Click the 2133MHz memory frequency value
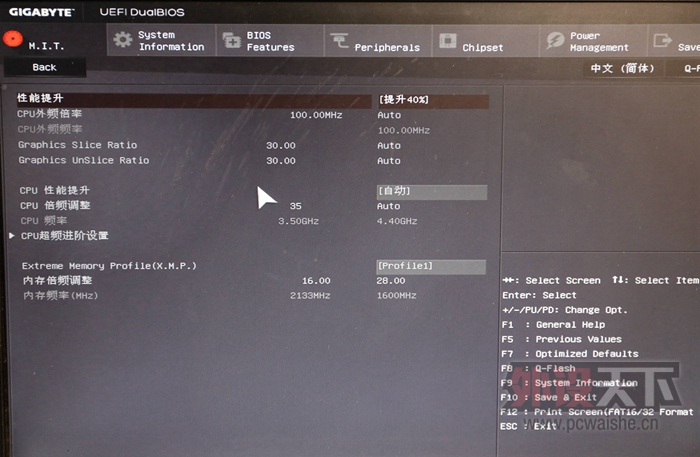700x457 pixels. click(310, 295)
